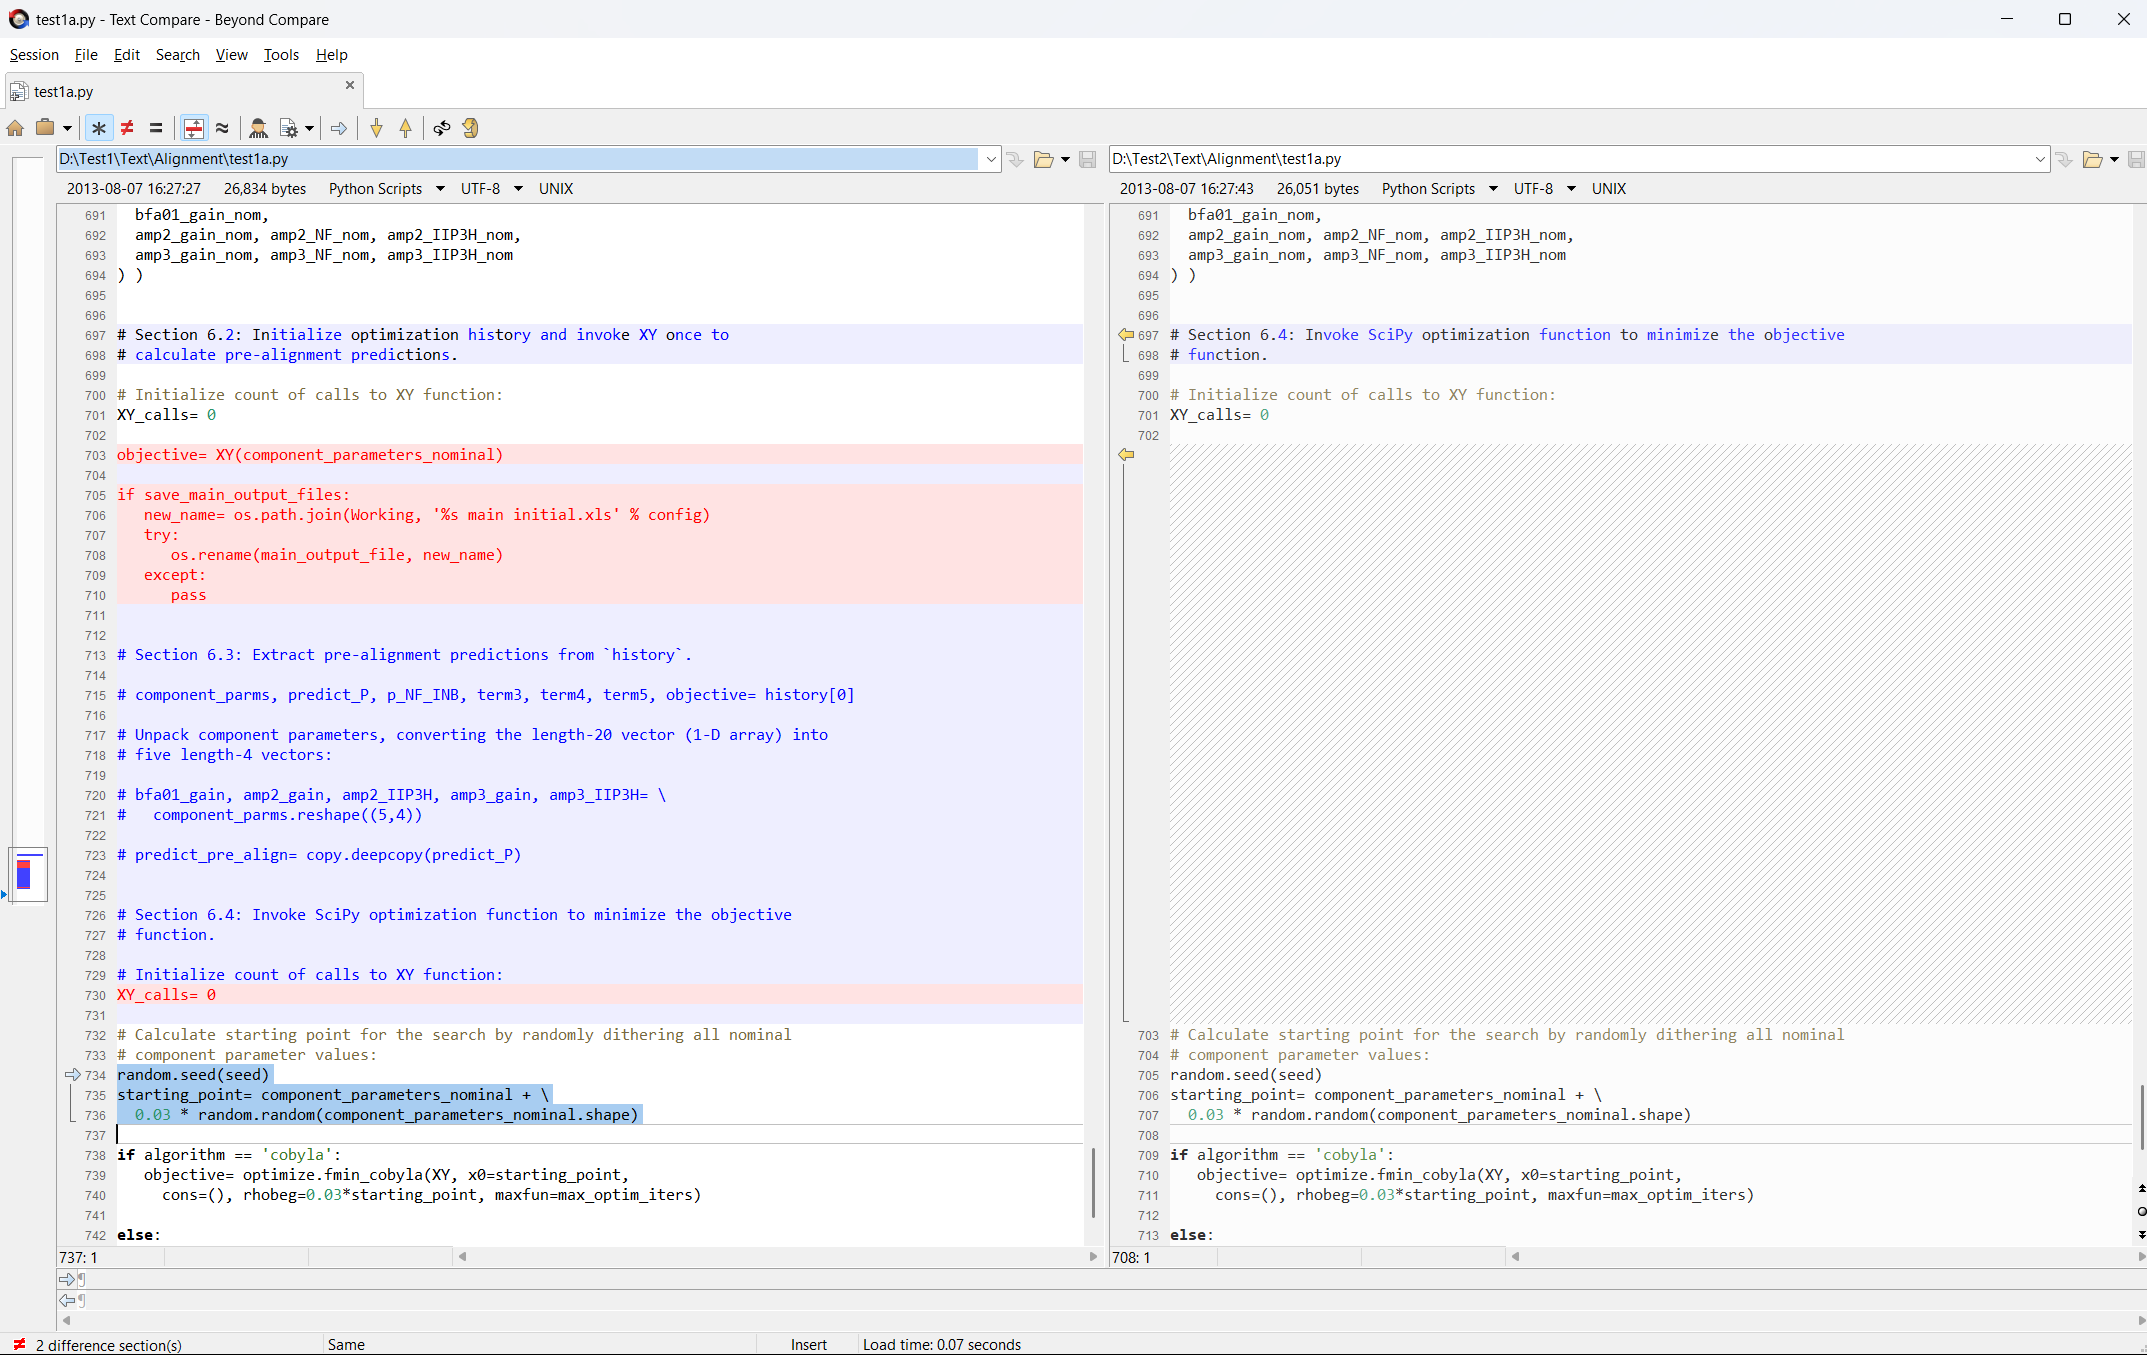
Task: Click copy-right arrow at left line 734
Action: pos(73,1075)
